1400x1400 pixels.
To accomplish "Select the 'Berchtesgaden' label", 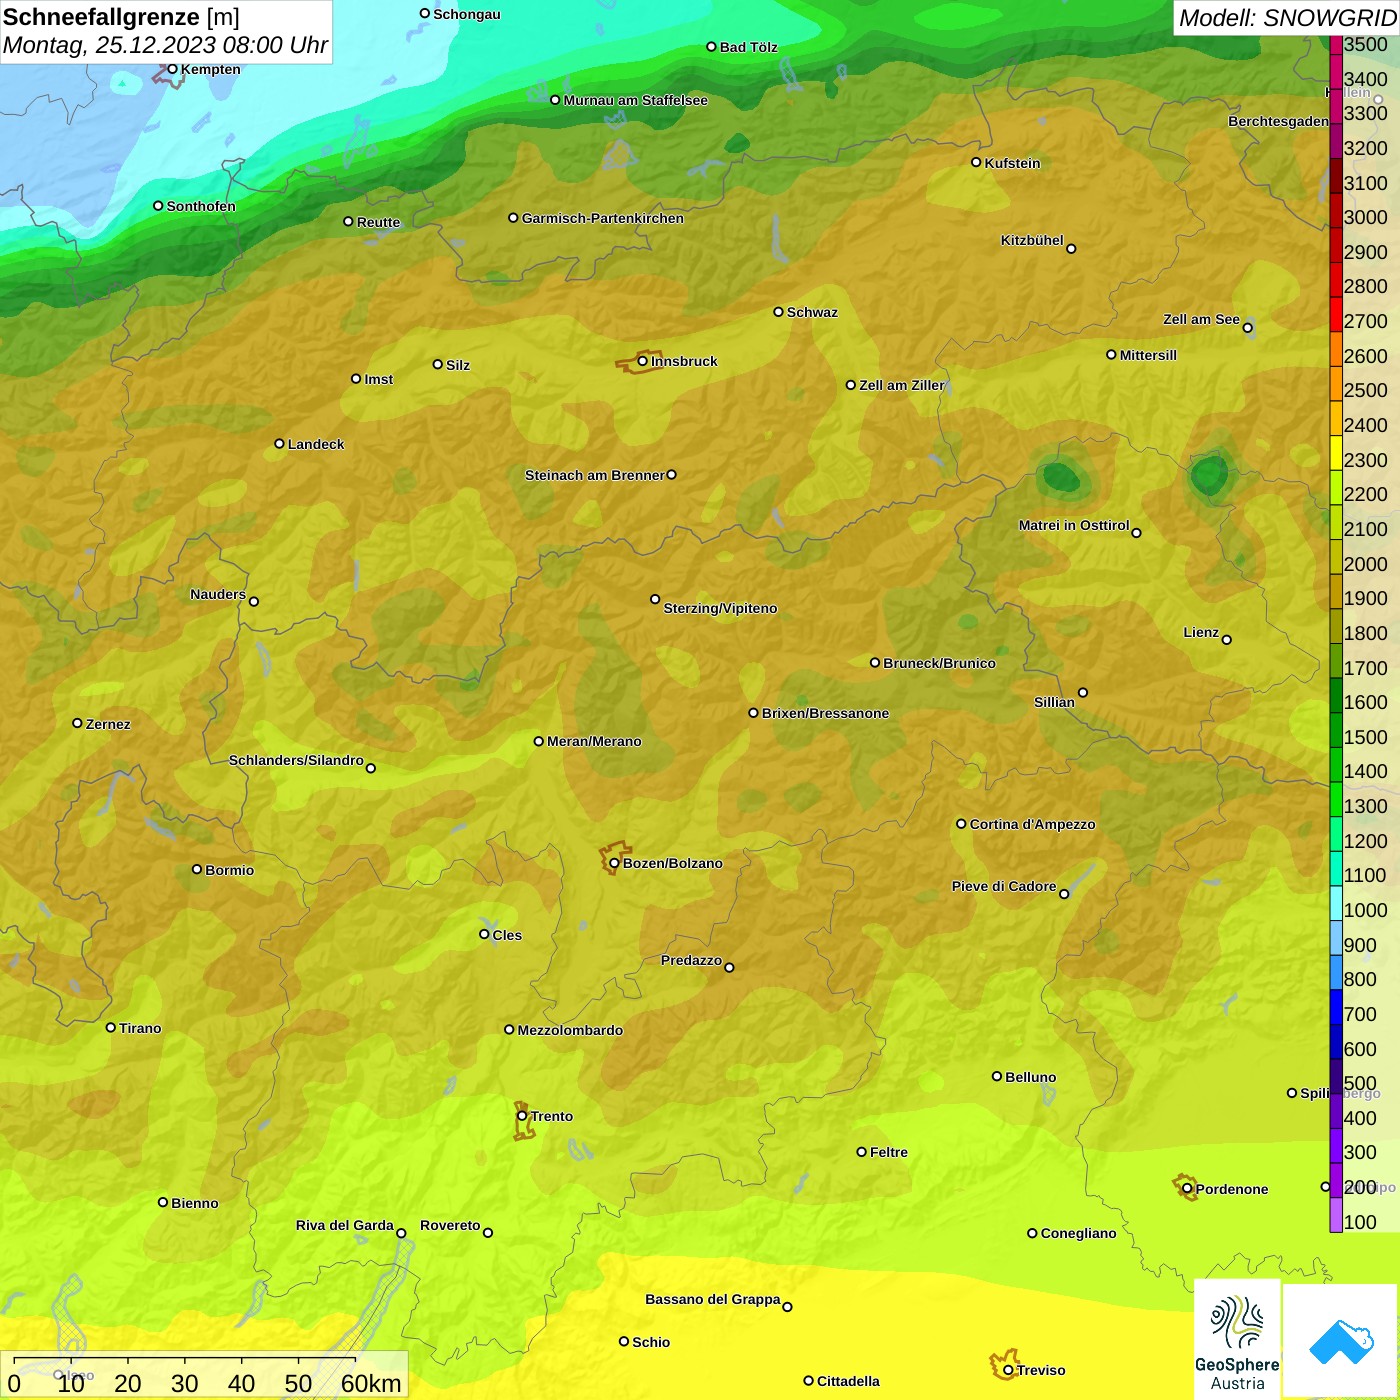I will pos(1279,122).
